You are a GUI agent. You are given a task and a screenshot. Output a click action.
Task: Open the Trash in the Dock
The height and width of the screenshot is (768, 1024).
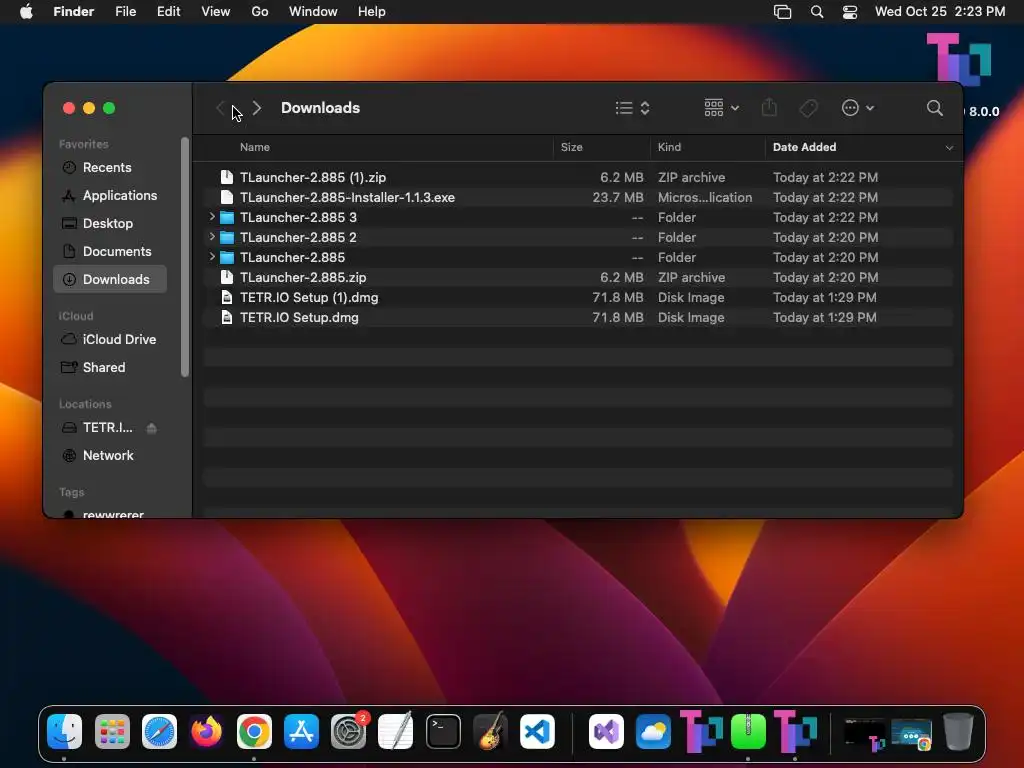pos(958,731)
